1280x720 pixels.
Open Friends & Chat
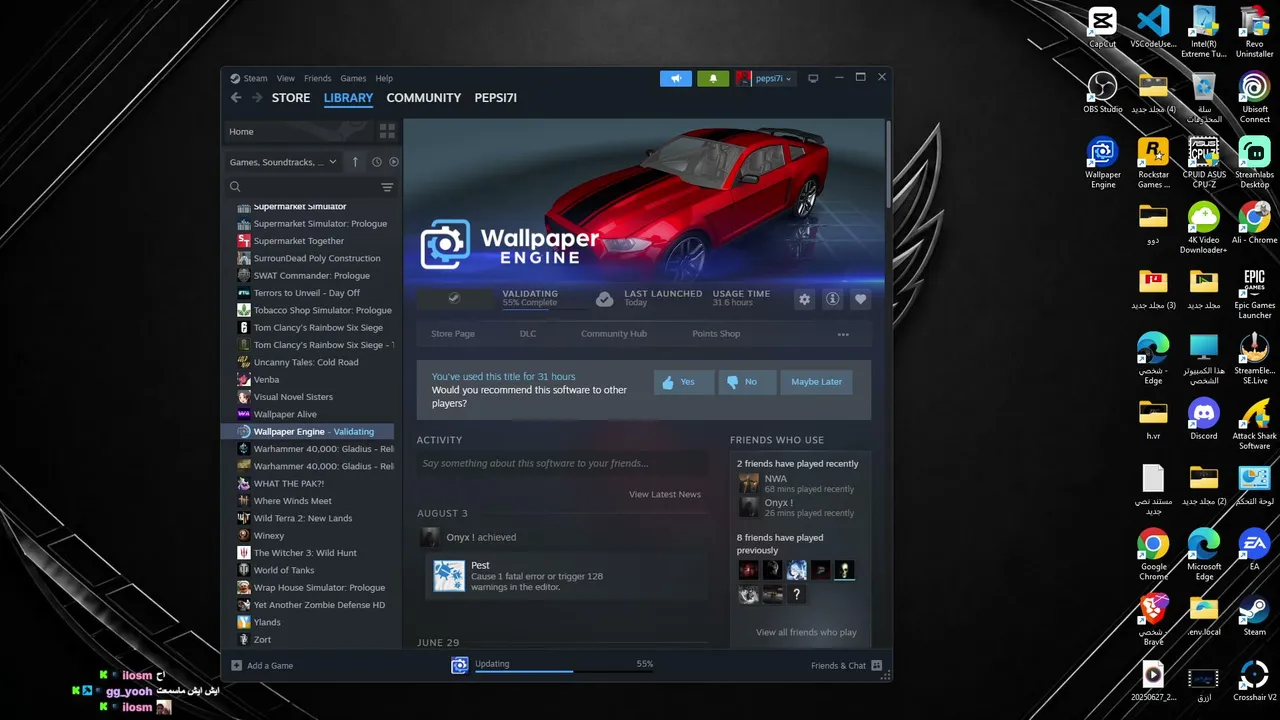pos(846,666)
